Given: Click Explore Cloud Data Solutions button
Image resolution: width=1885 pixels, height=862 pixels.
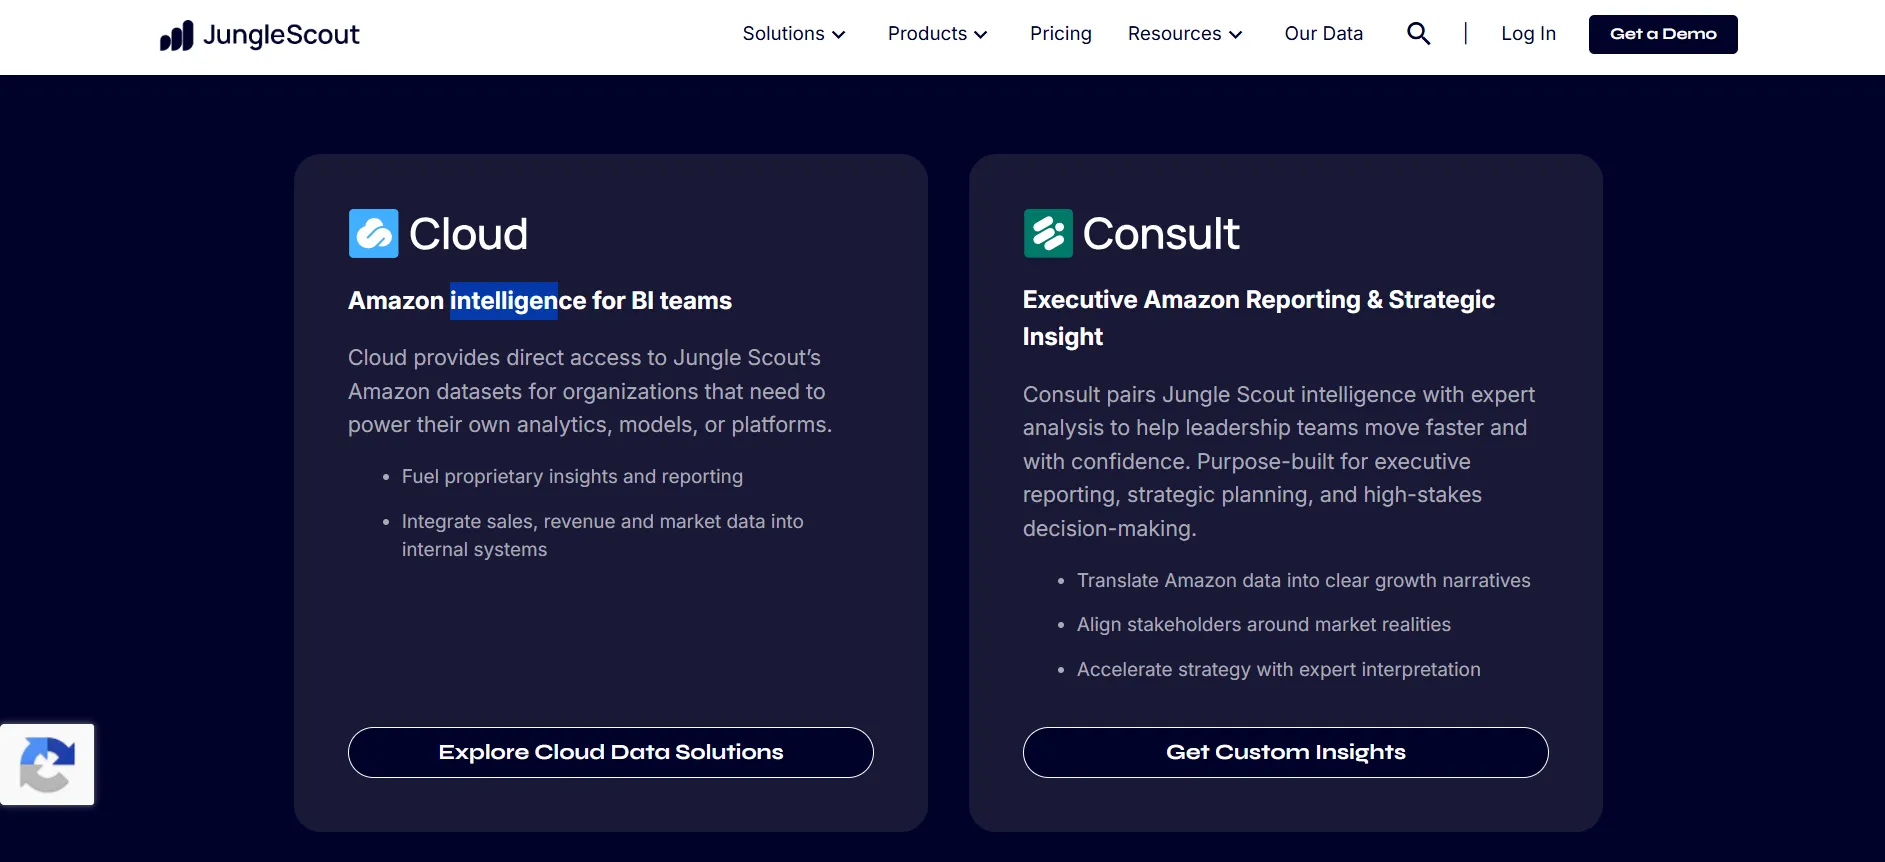Looking at the screenshot, I should 611,752.
